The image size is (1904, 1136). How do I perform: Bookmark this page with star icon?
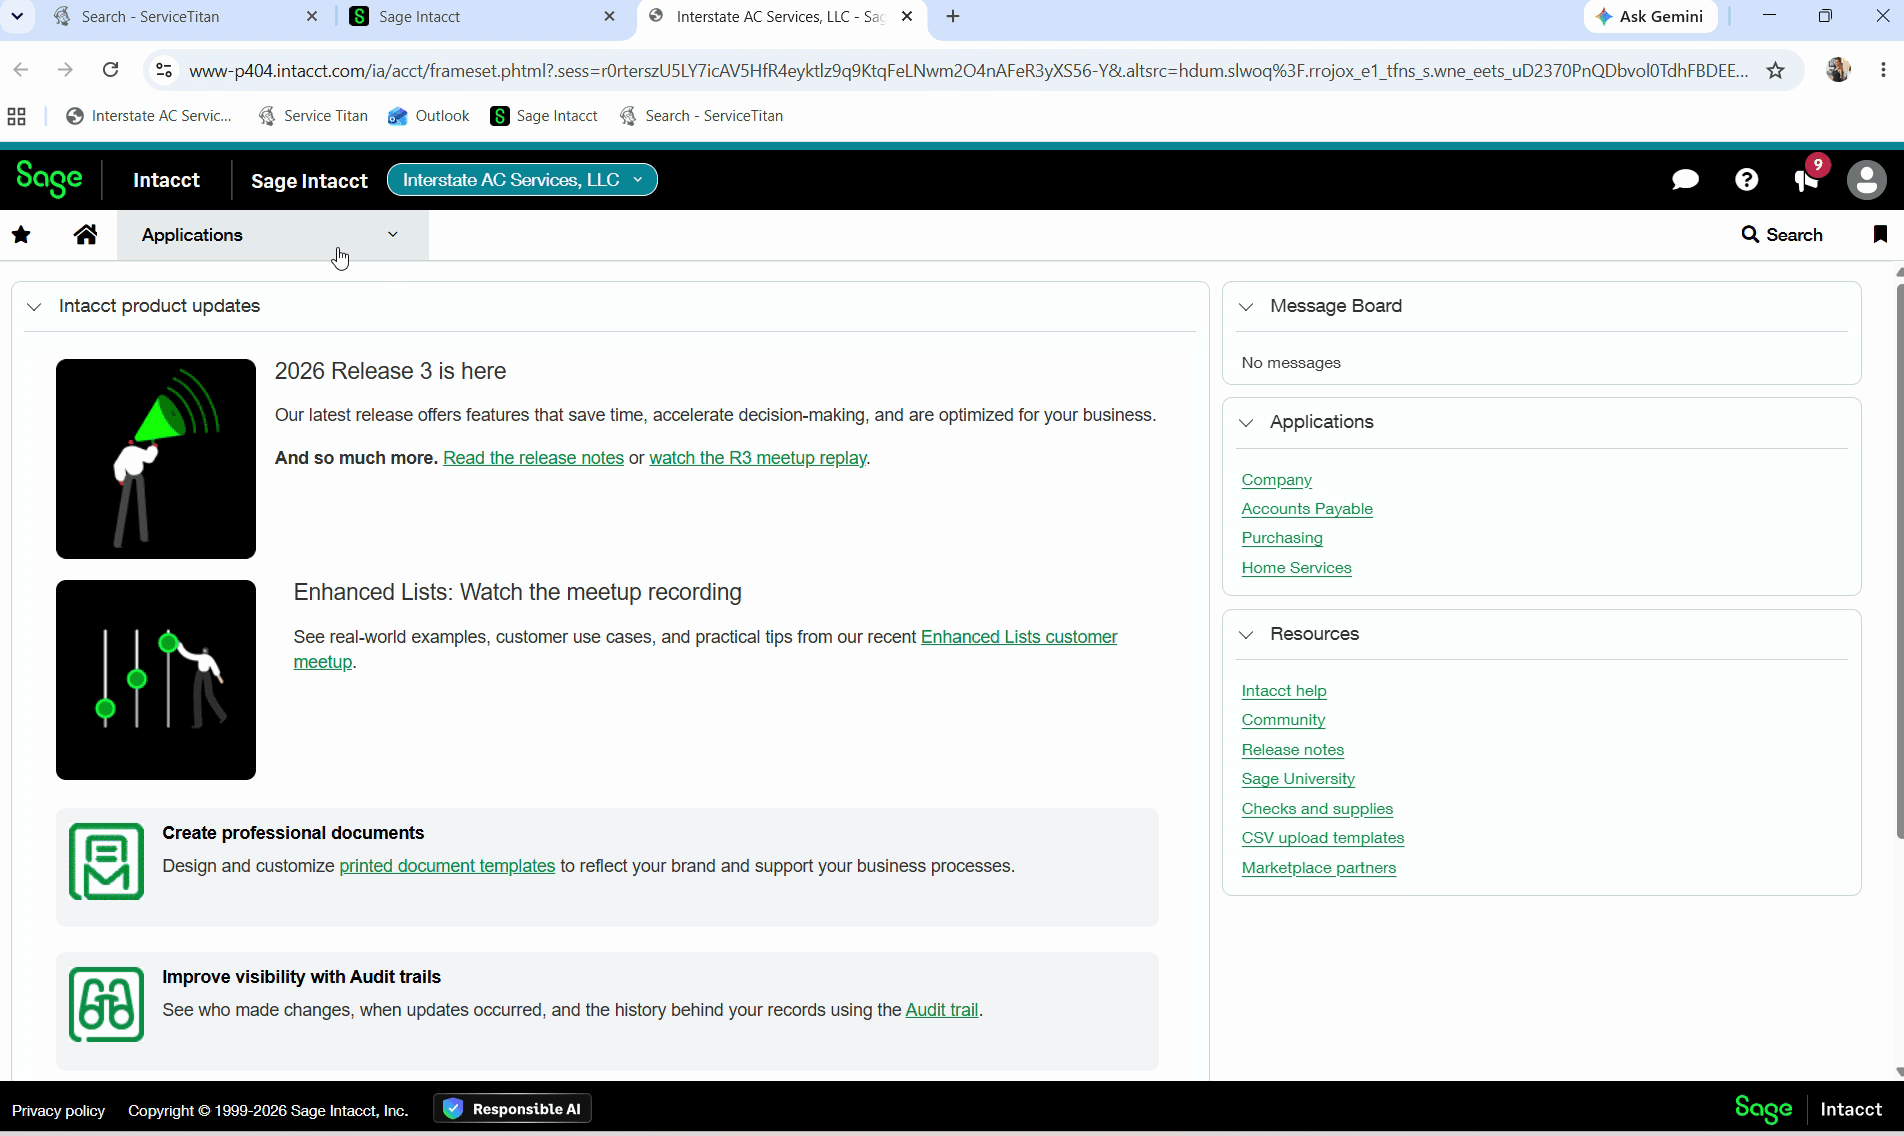coord(1775,70)
